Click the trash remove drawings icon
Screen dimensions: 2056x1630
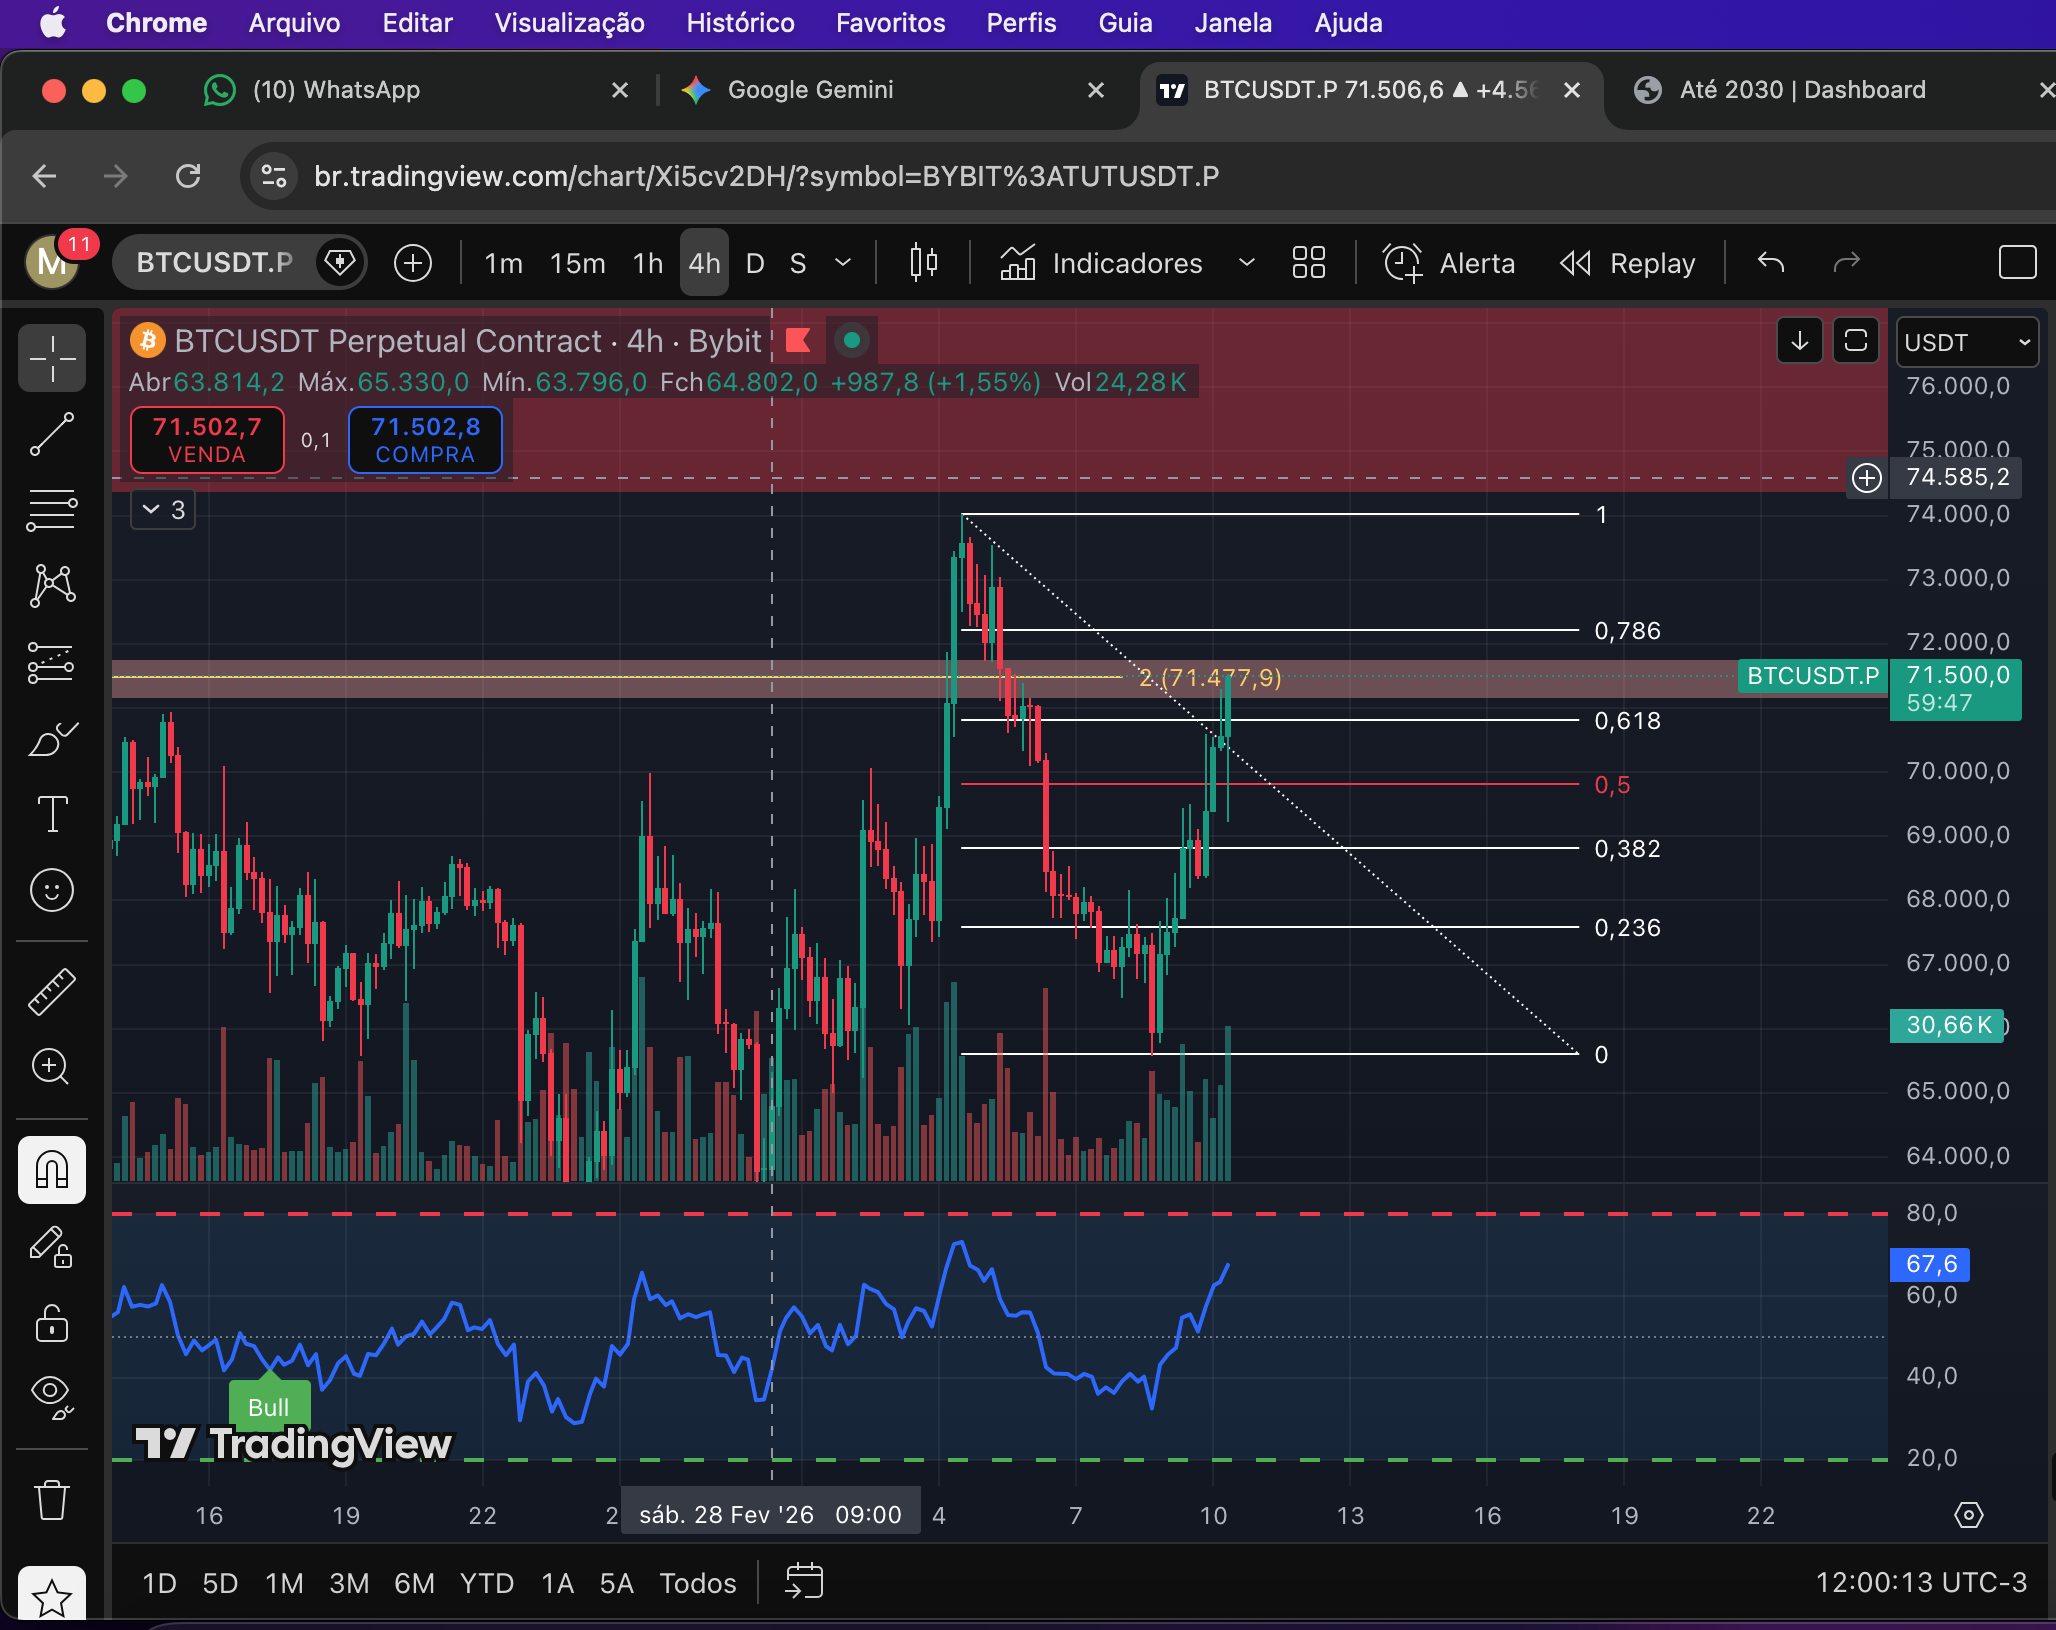pyautogui.click(x=52, y=1500)
